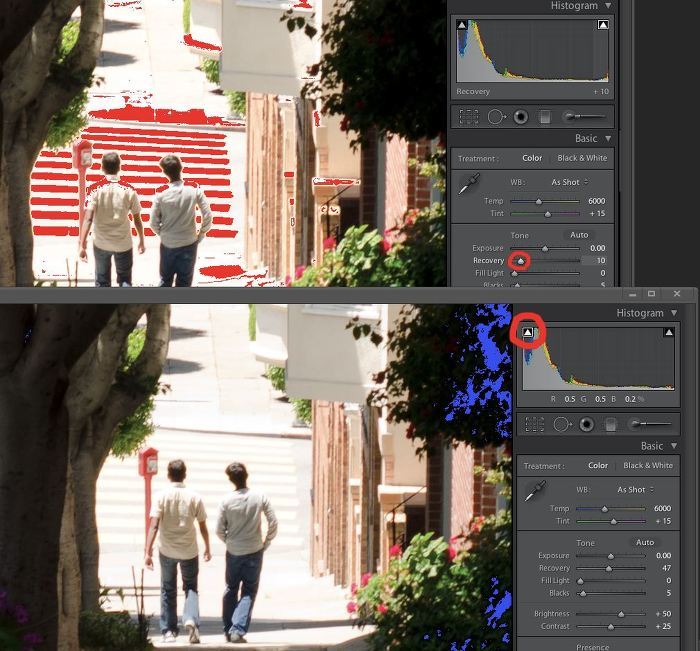This screenshot has height=651, width=700.
Task: Select the Adjustment Brush tool in upper panel
Action: [584, 117]
